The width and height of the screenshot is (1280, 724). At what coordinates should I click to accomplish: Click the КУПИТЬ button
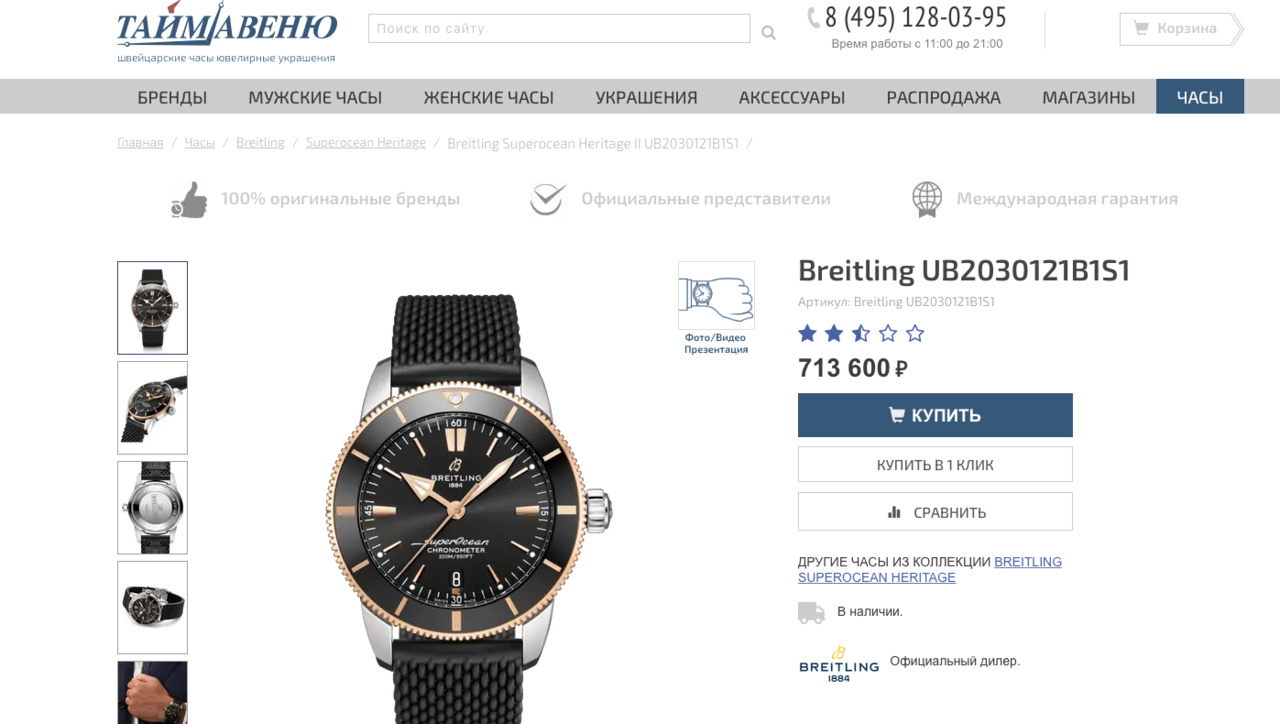click(x=935, y=415)
